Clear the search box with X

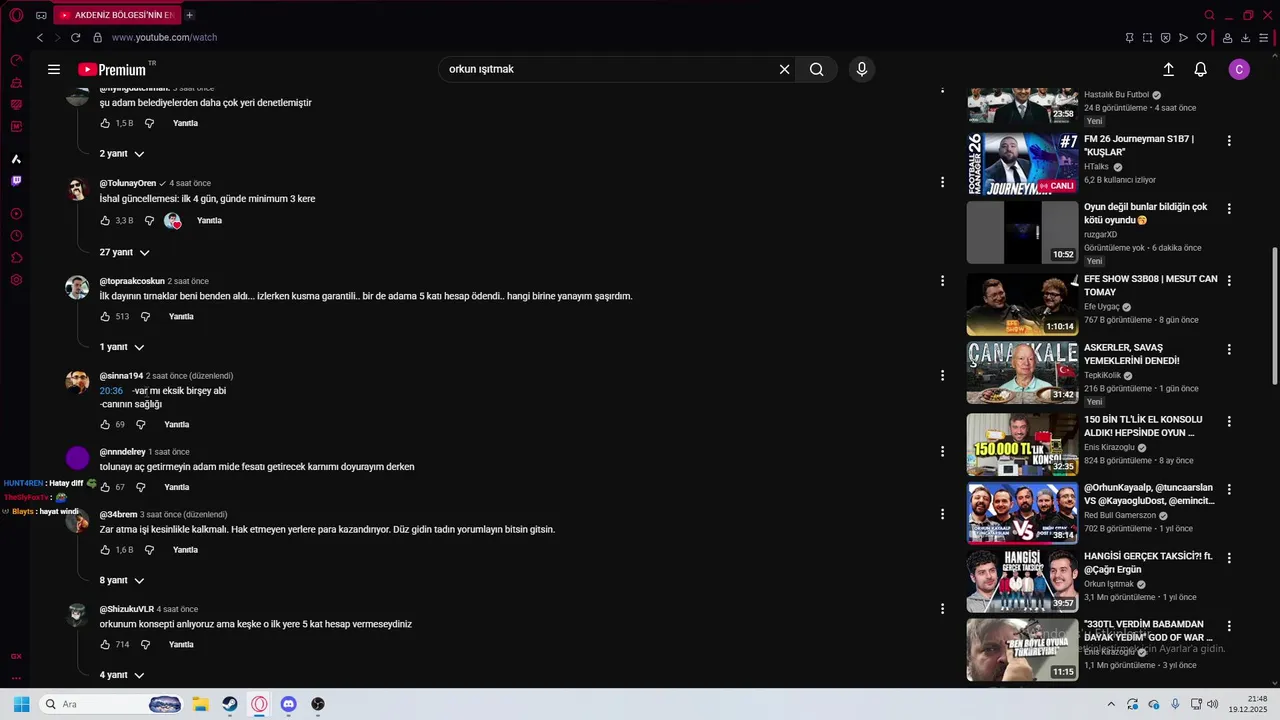785,69
